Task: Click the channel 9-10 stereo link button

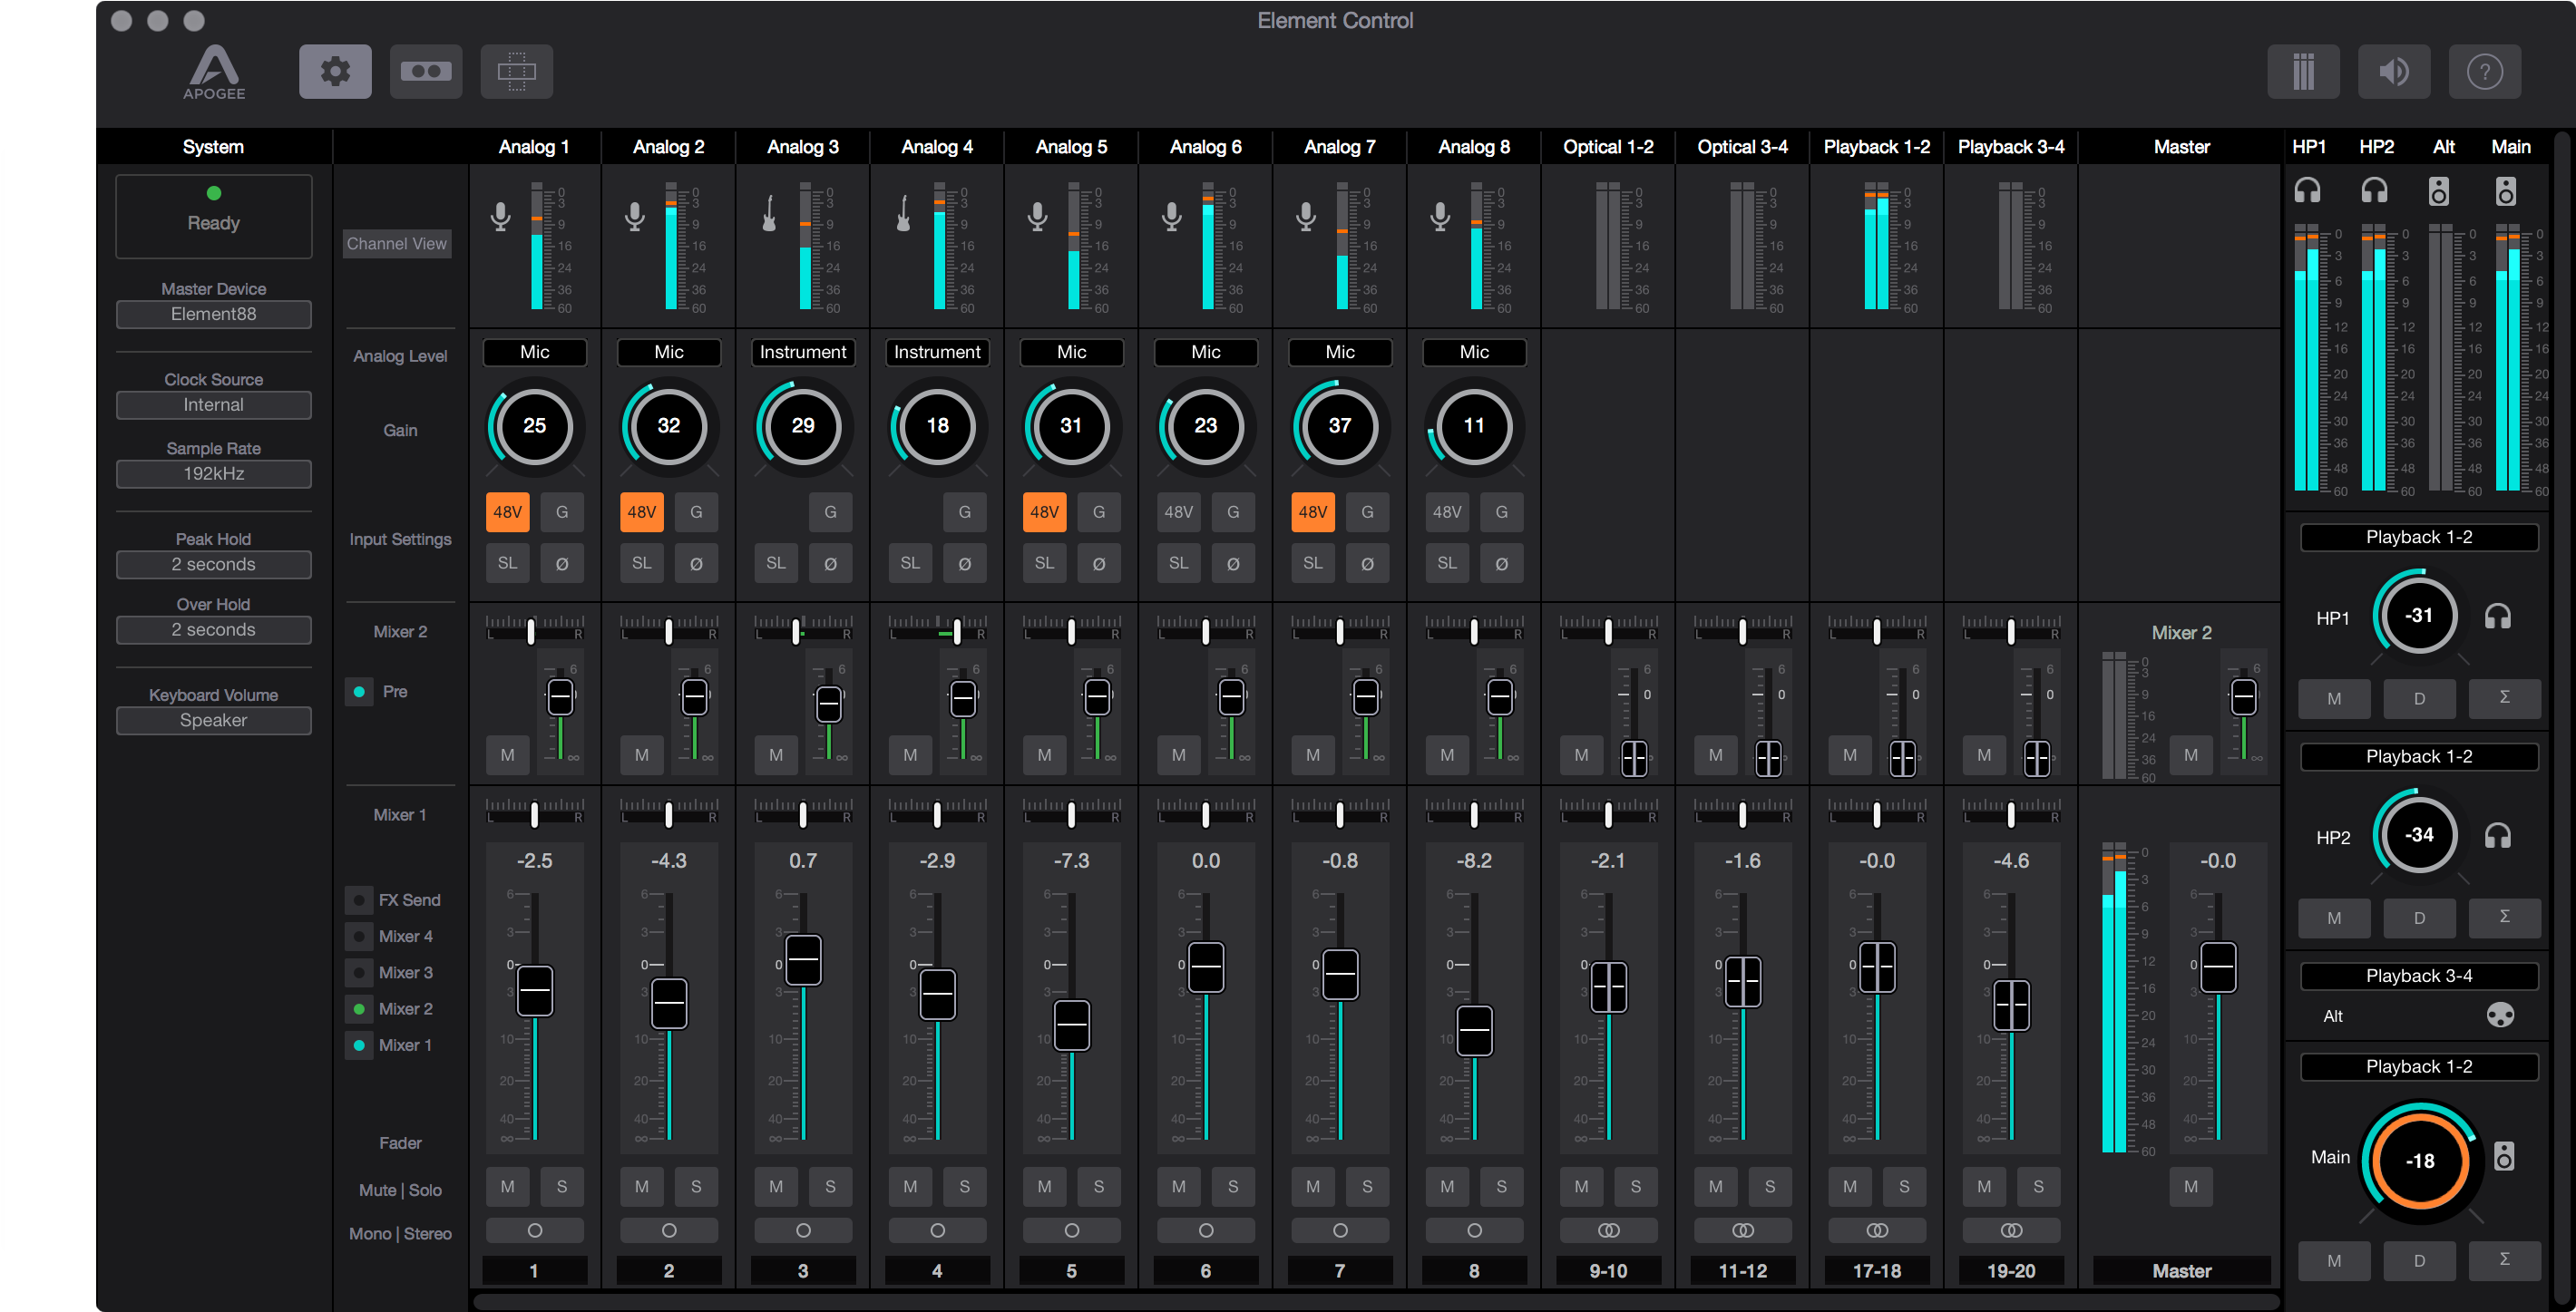Action: pyautogui.click(x=1608, y=1230)
